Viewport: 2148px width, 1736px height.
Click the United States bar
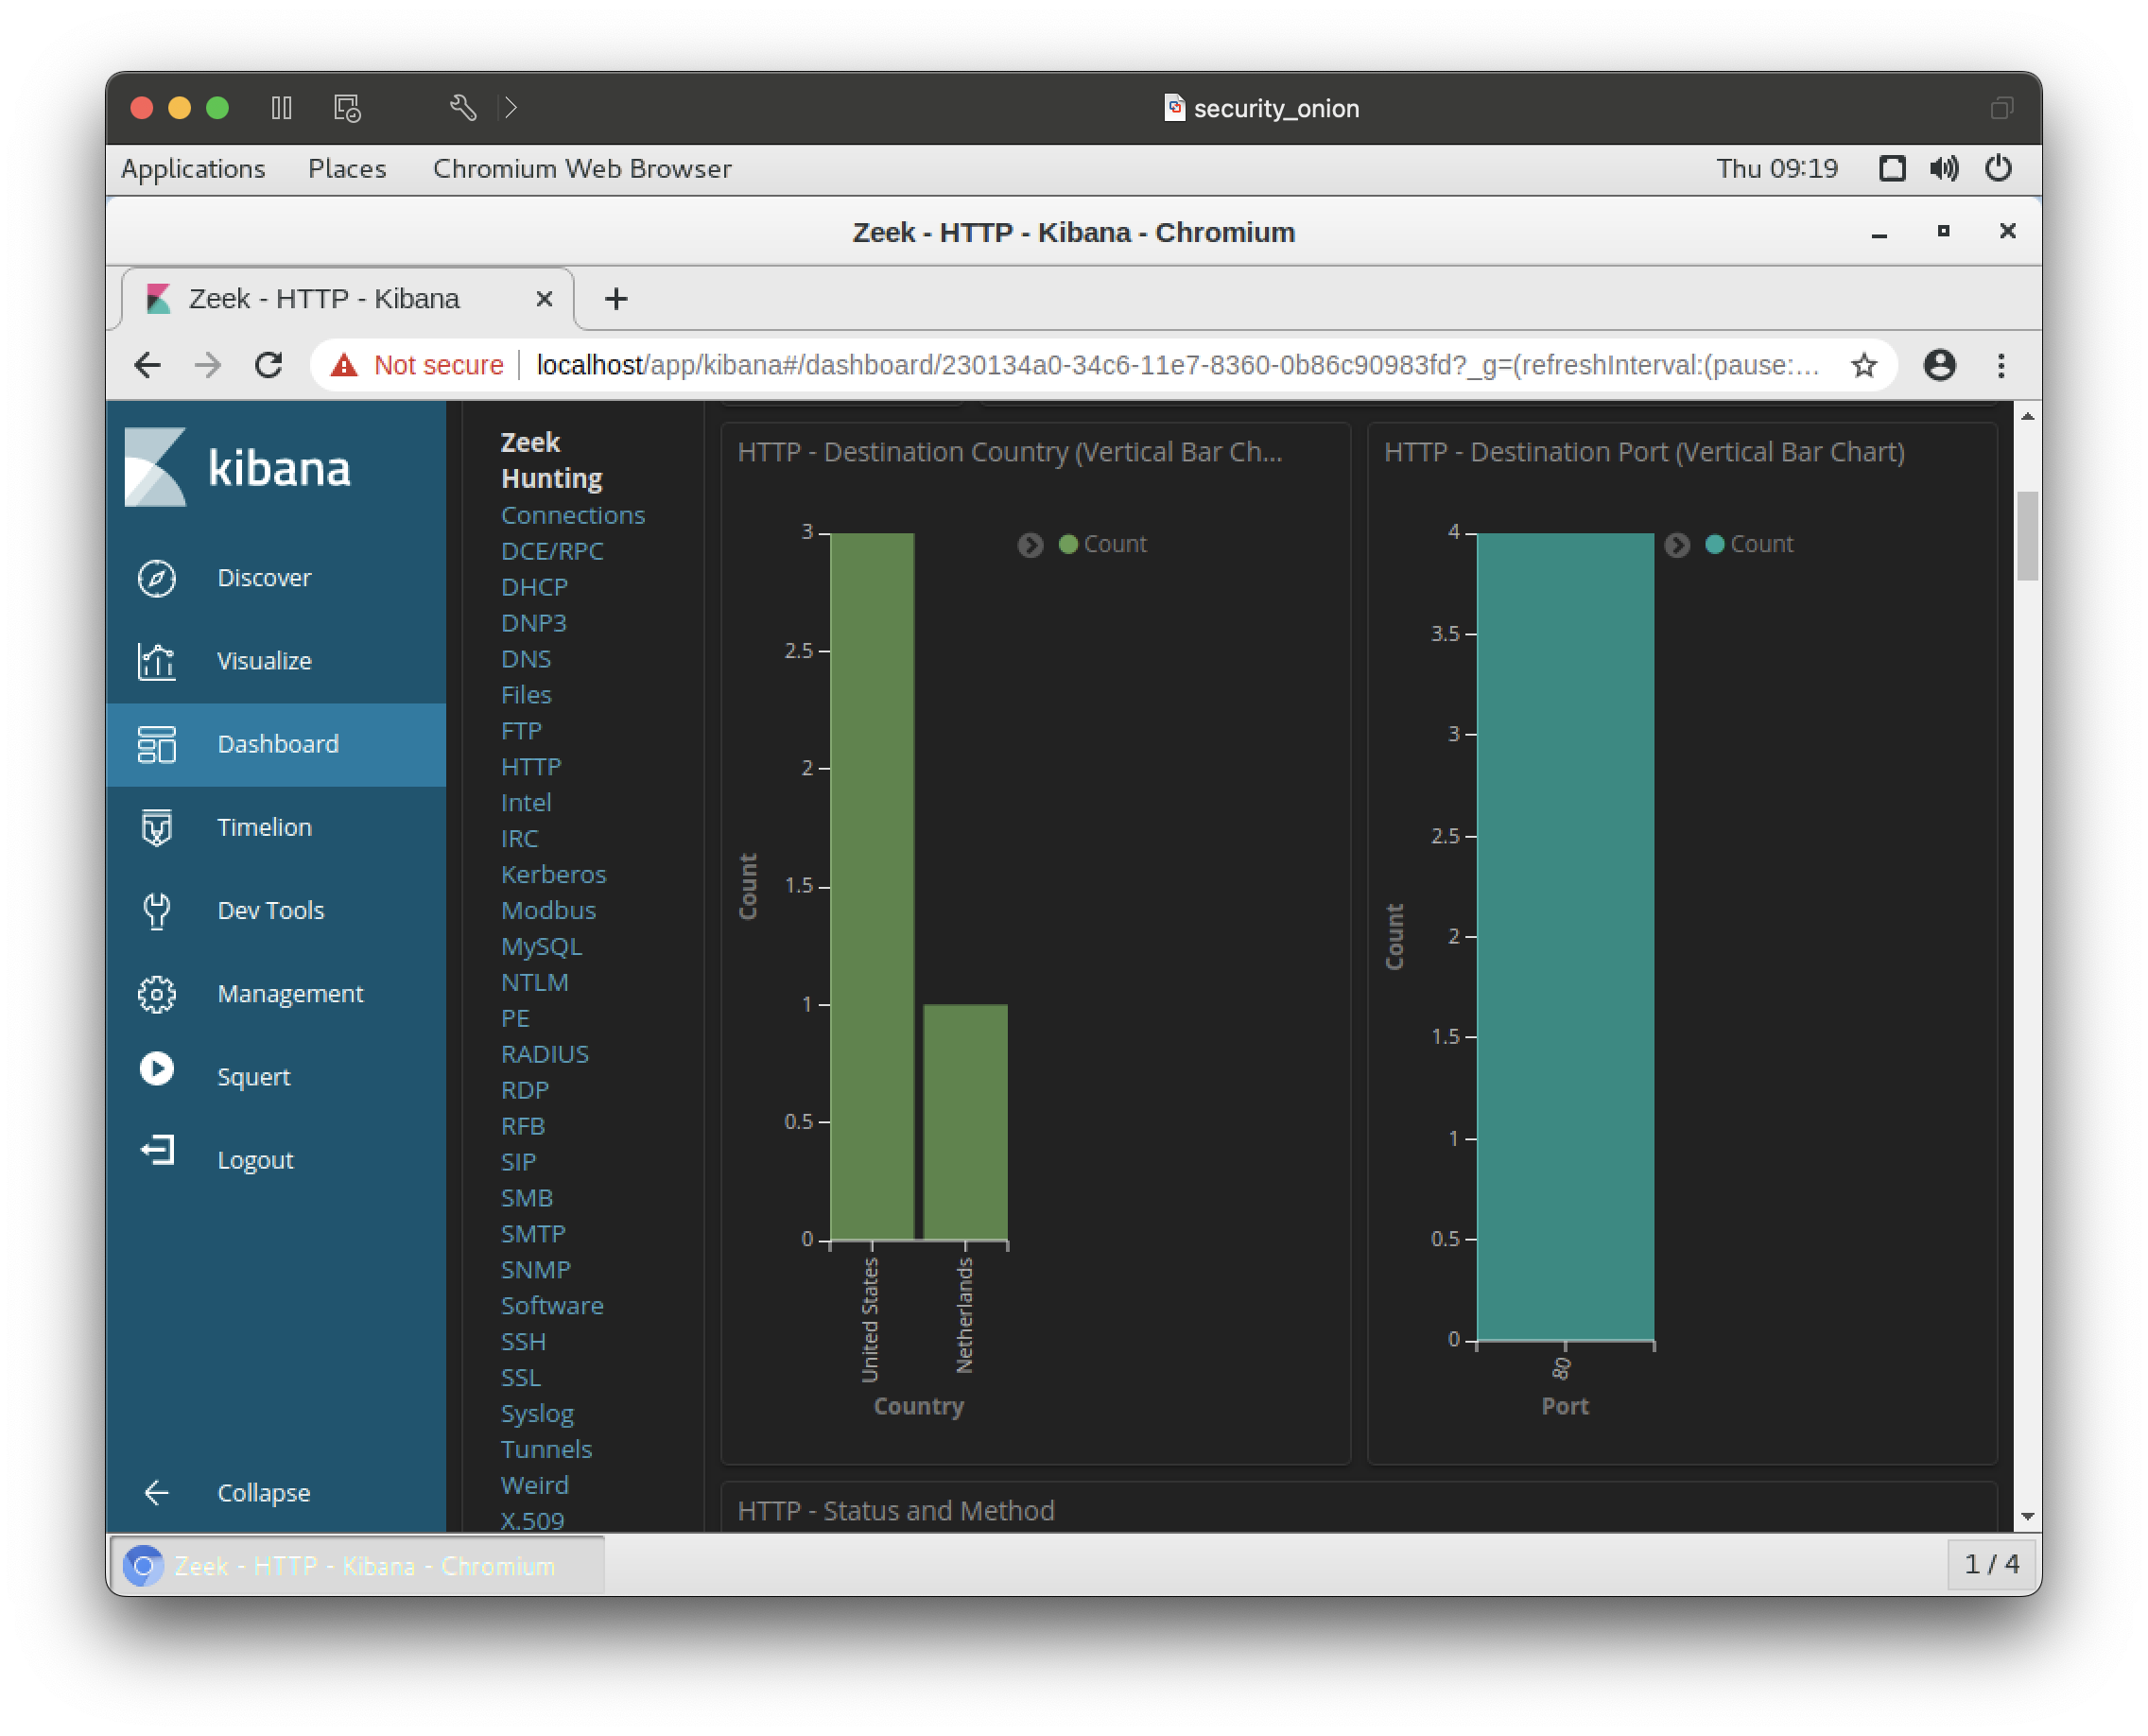pyautogui.click(x=872, y=885)
